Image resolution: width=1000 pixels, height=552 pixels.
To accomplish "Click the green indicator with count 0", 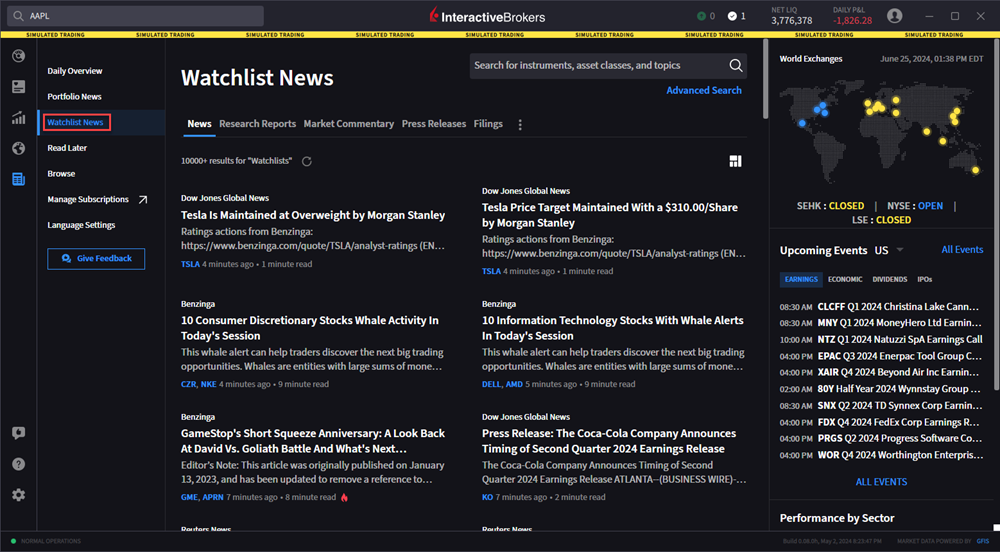I will [705, 16].
